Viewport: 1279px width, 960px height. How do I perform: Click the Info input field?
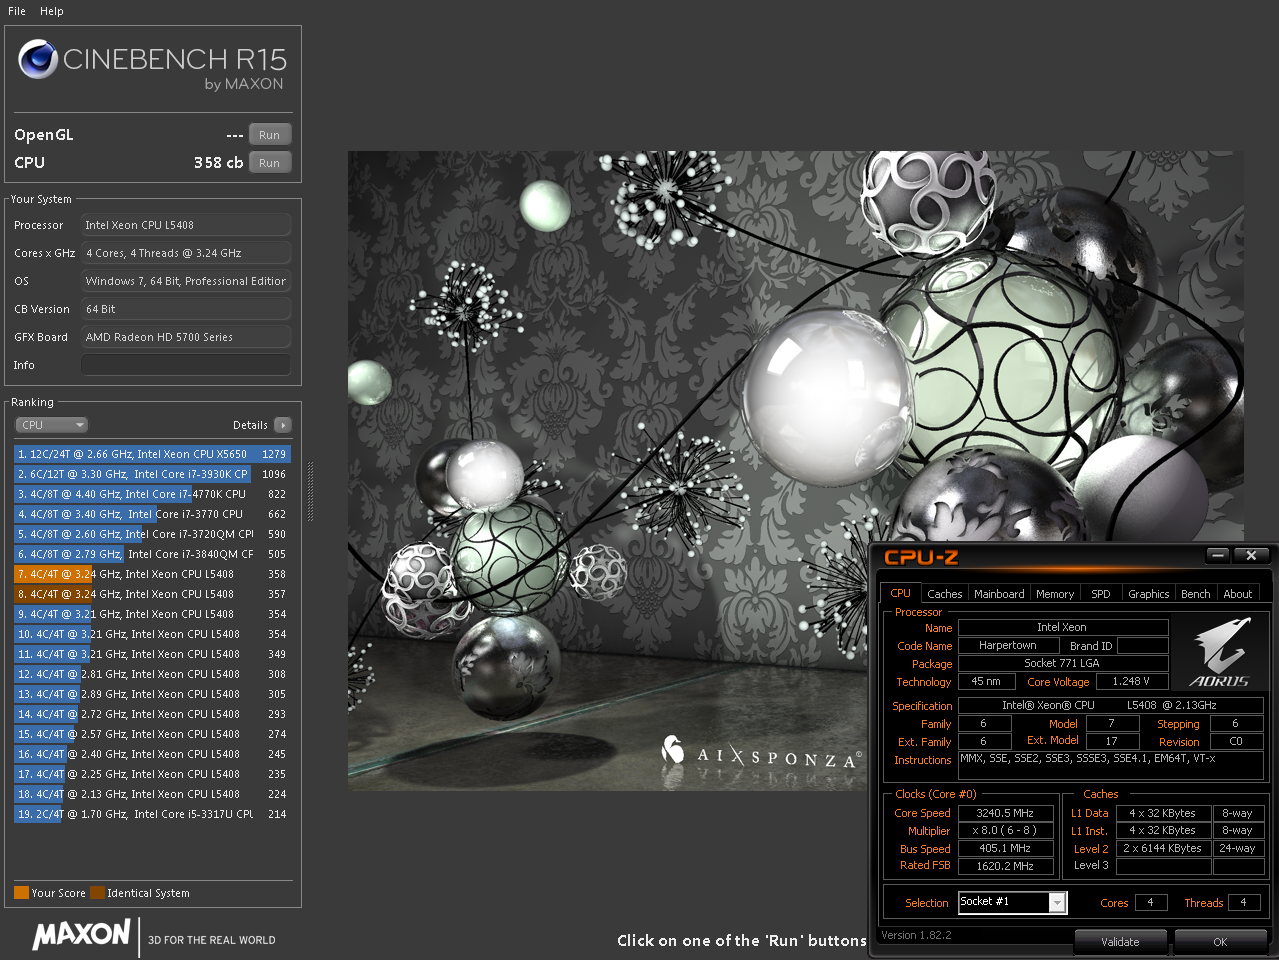(186, 365)
